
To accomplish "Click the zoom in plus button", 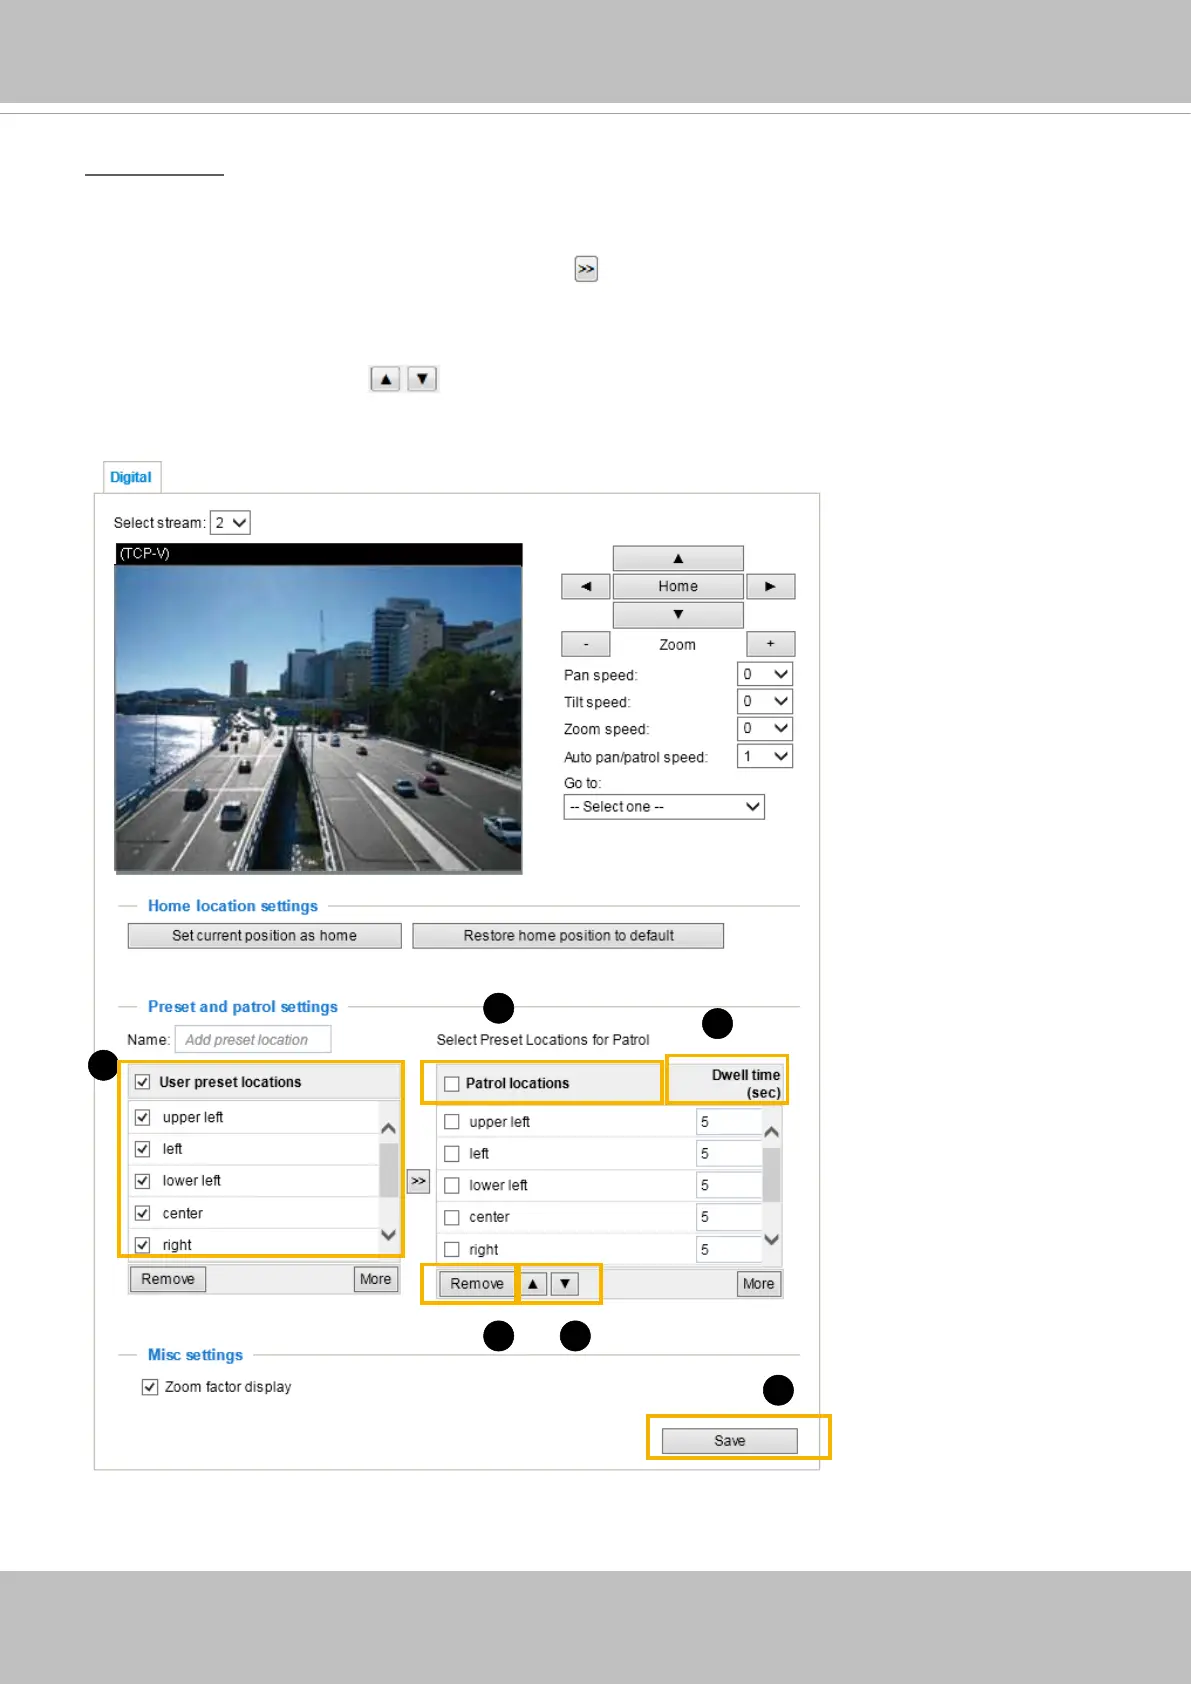I will tap(770, 644).
